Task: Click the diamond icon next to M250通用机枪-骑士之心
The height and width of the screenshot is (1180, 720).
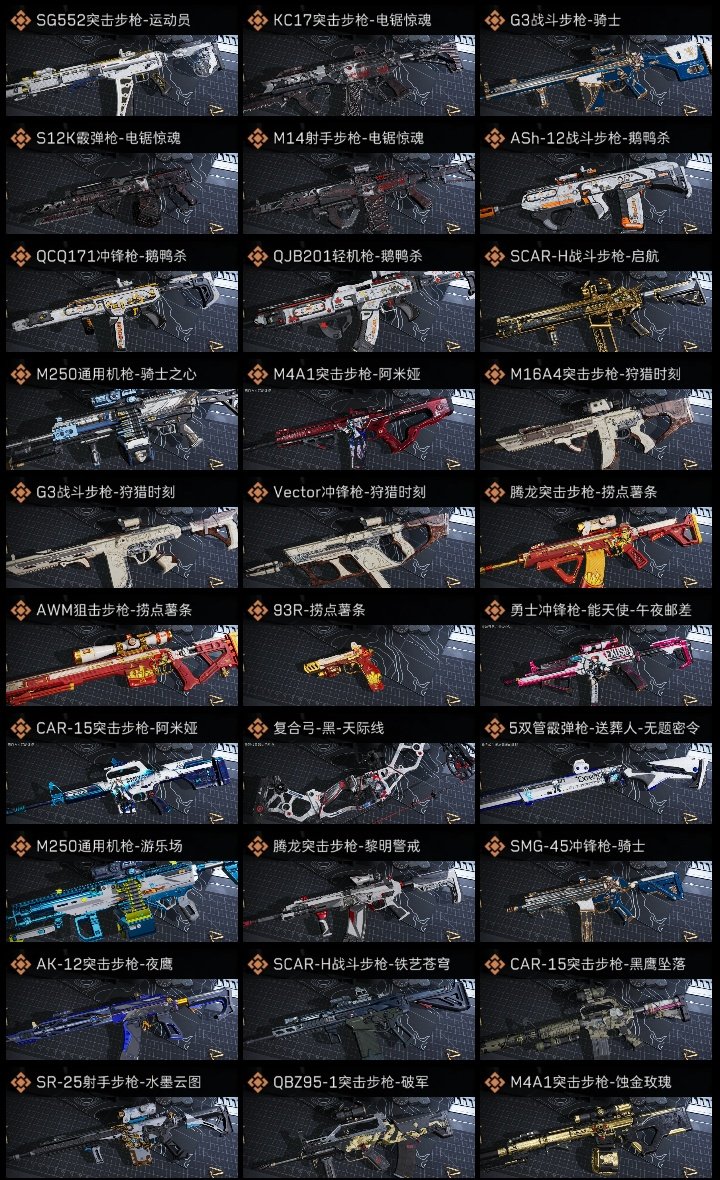Action: coord(20,374)
